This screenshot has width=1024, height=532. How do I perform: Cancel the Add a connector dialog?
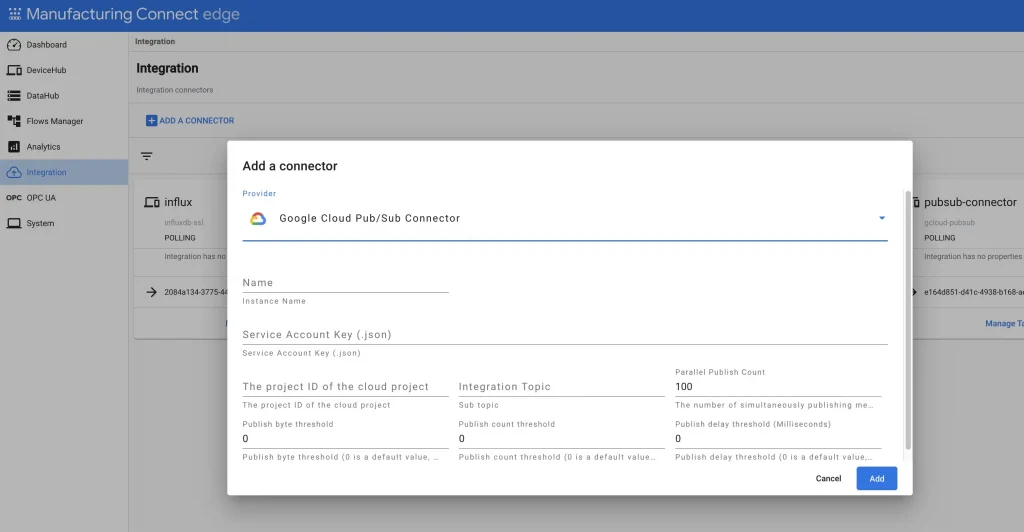pyautogui.click(x=828, y=478)
